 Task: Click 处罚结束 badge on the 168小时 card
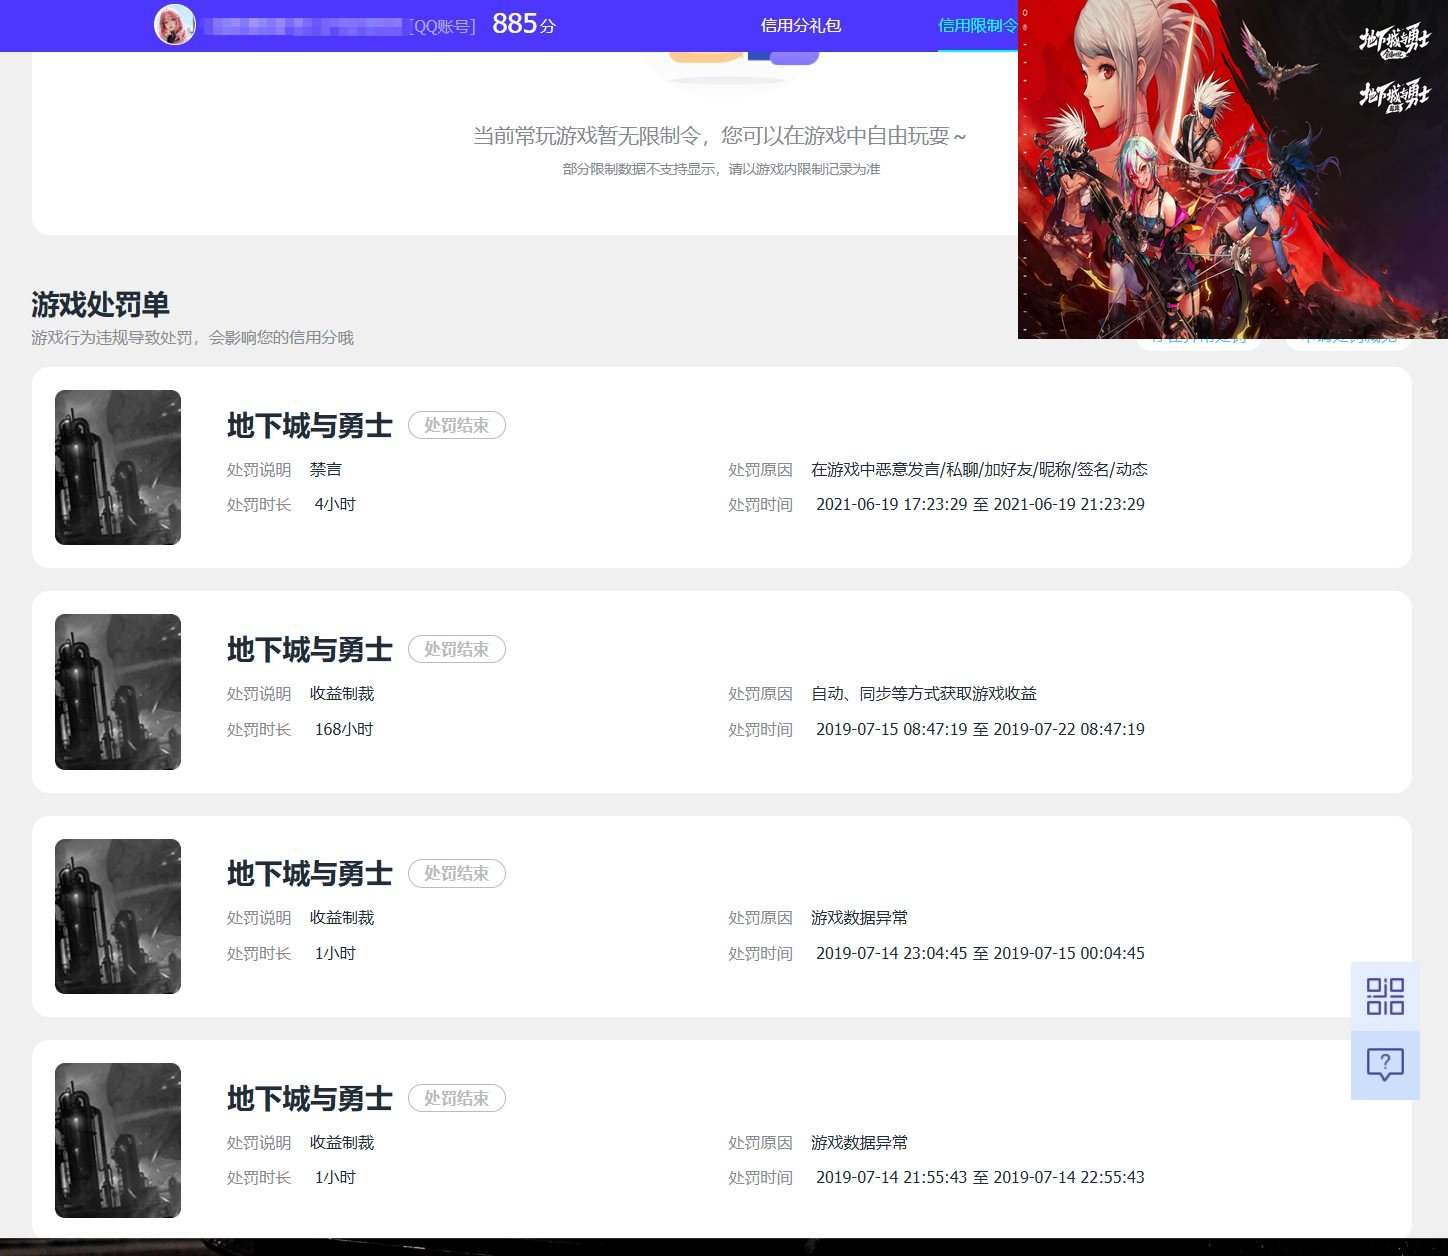pos(457,649)
